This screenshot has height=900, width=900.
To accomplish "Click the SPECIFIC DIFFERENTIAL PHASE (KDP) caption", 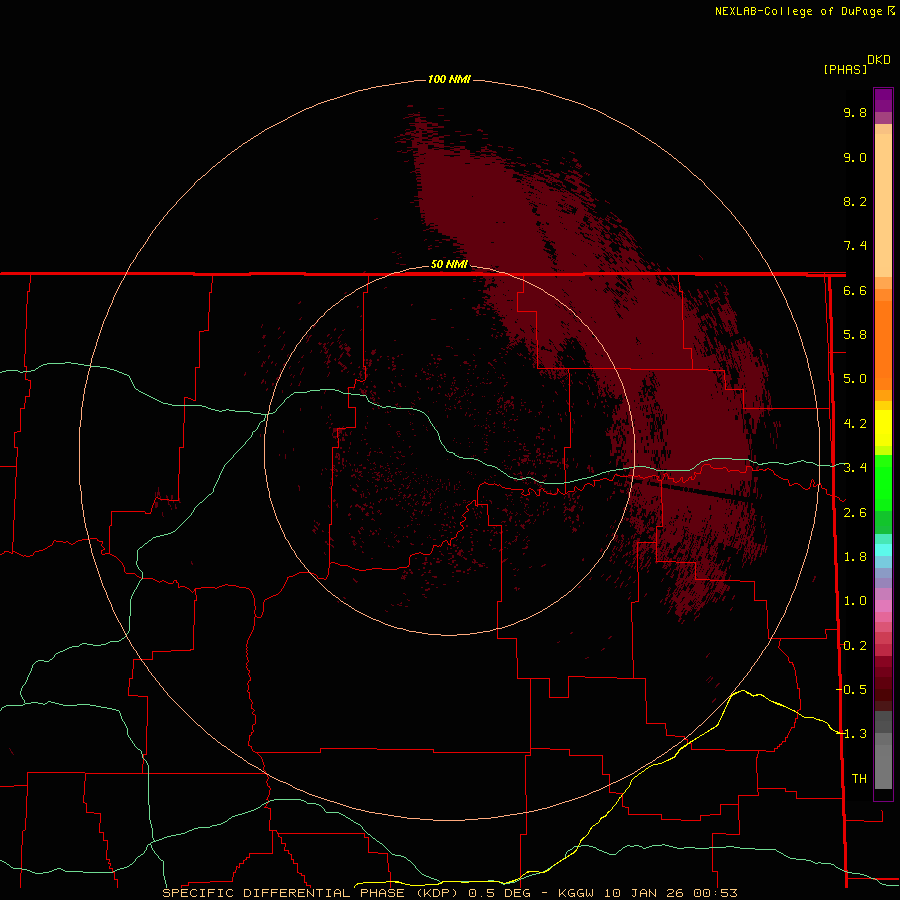I will [x=311, y=893].
